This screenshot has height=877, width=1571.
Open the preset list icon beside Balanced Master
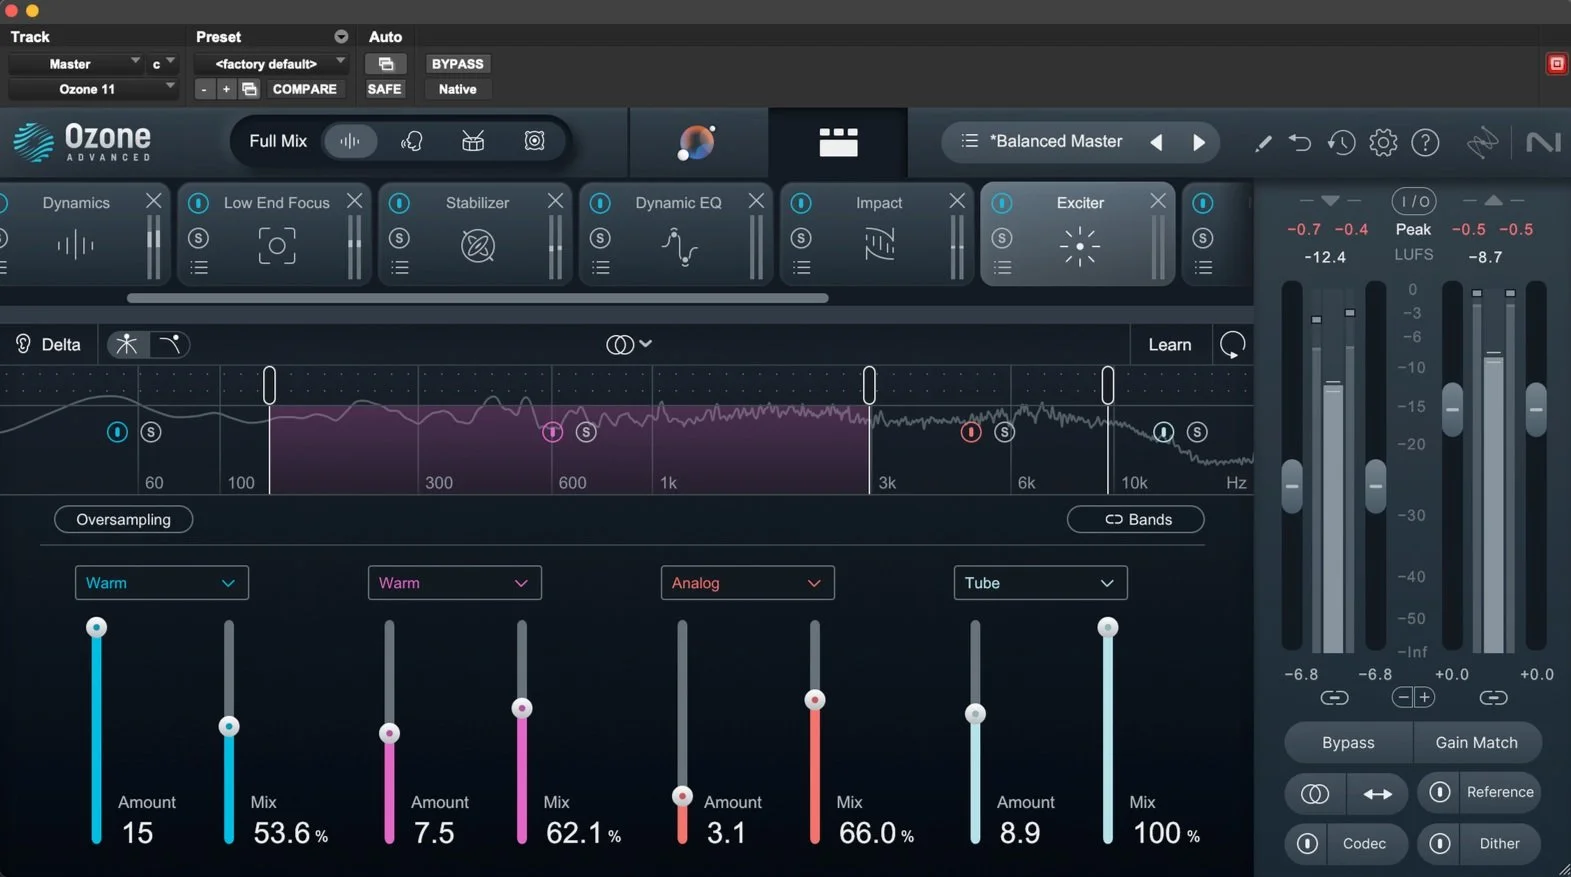(x=969, y=141)
